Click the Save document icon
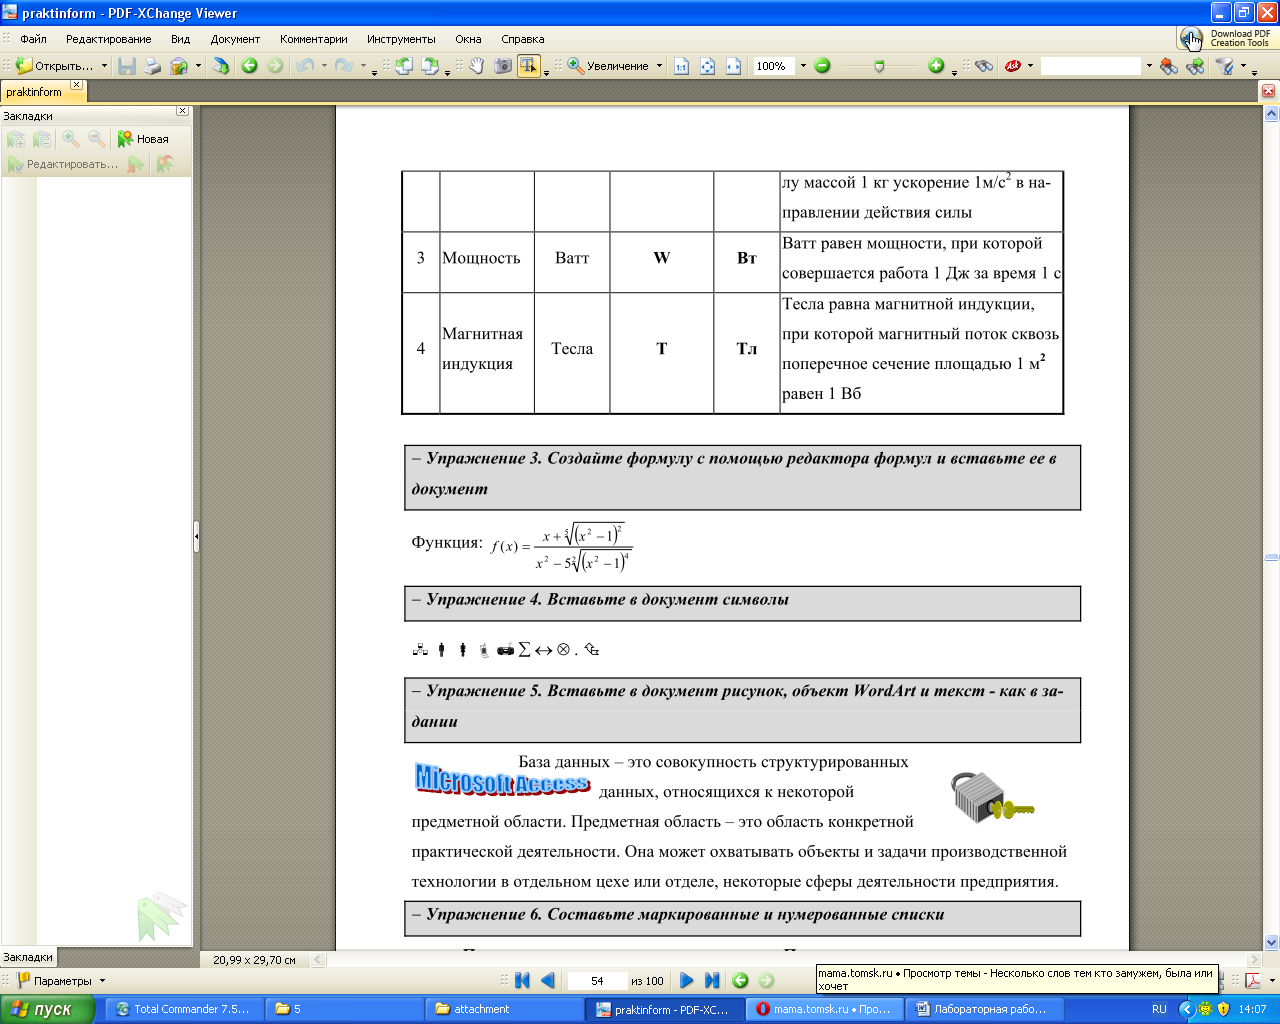 point(127,66)
